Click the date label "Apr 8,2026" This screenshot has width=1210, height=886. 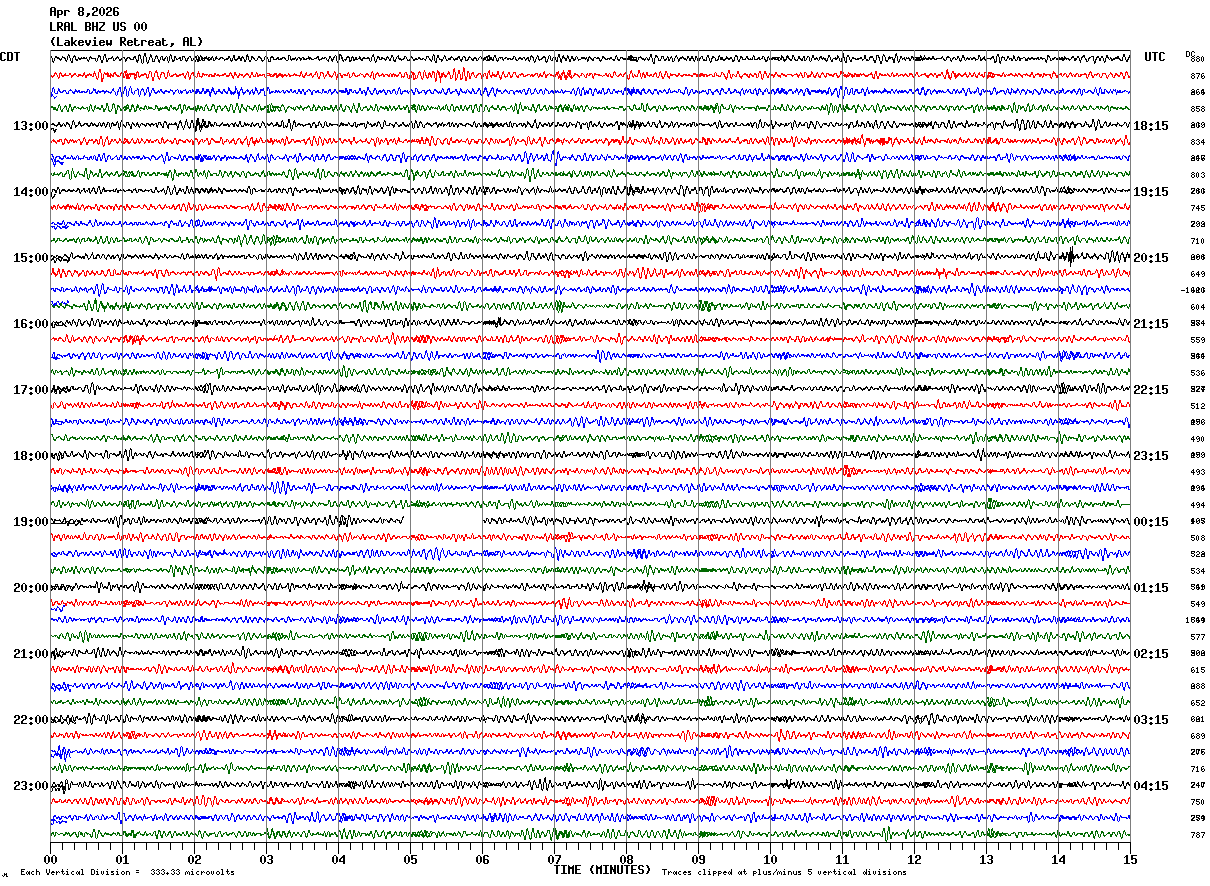(84, 12)
